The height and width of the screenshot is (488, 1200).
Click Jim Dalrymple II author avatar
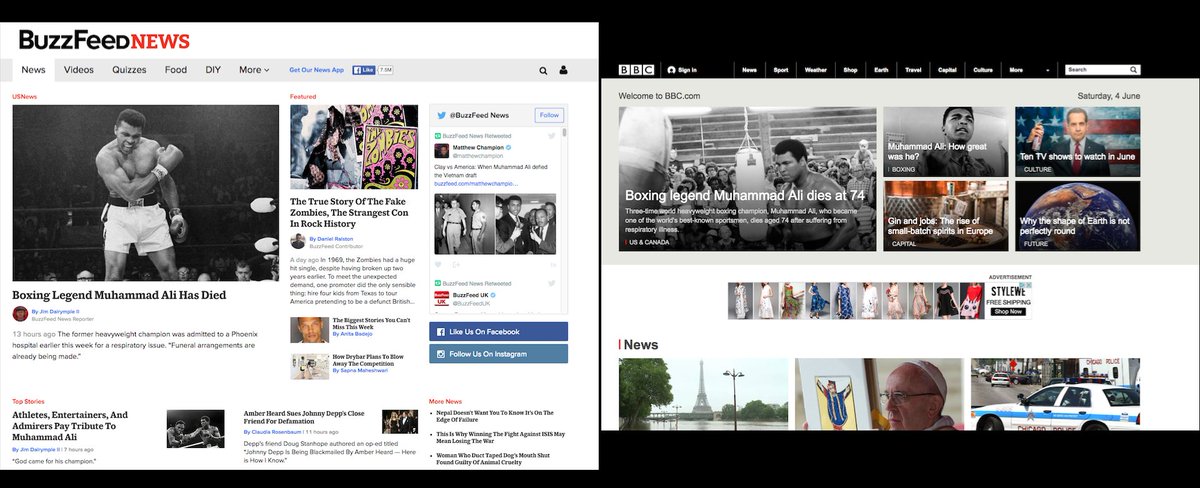pos(21,314)
